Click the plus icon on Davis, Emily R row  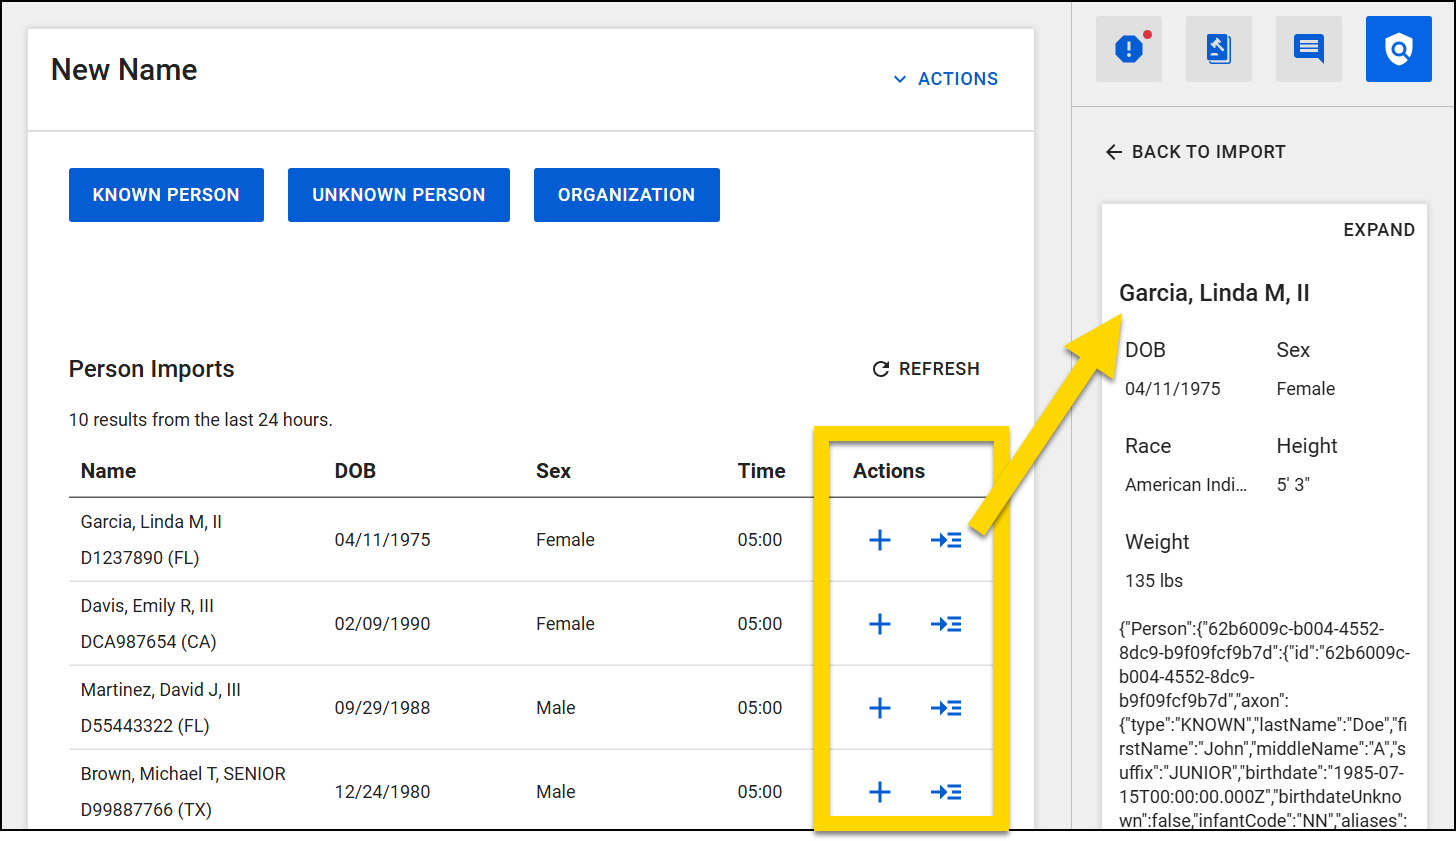879,624
